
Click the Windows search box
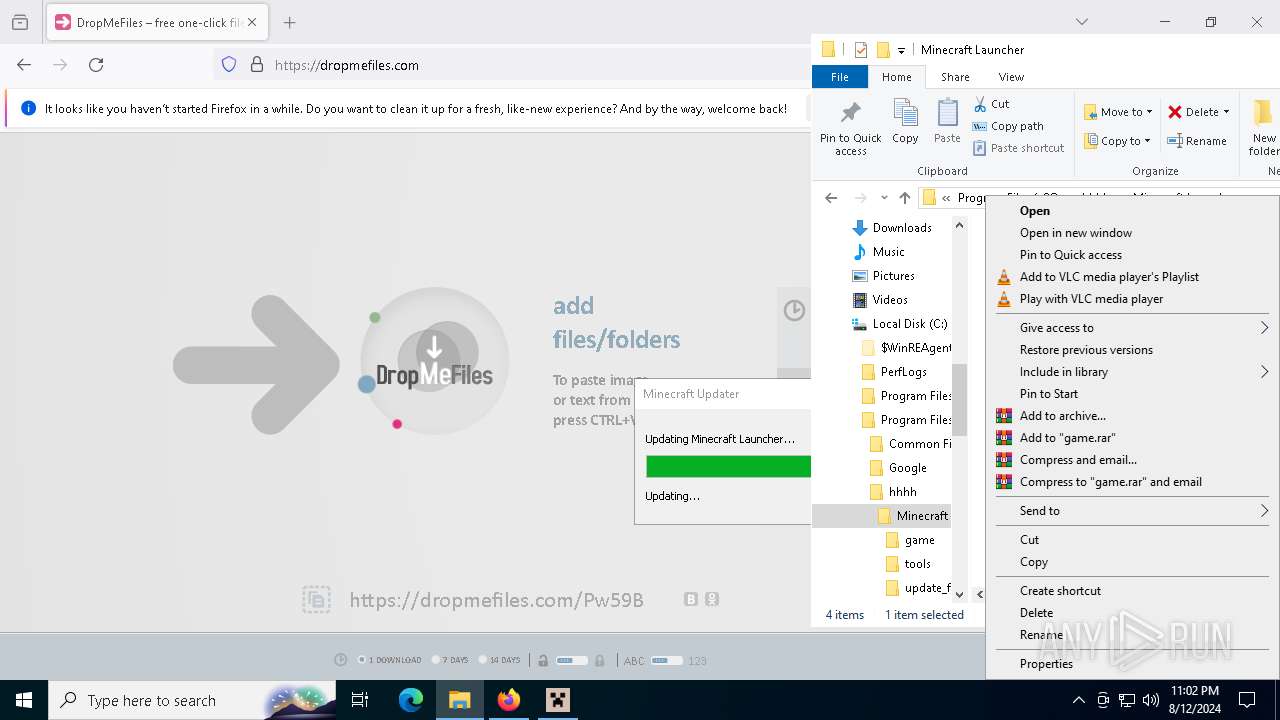tap(192, 700)
